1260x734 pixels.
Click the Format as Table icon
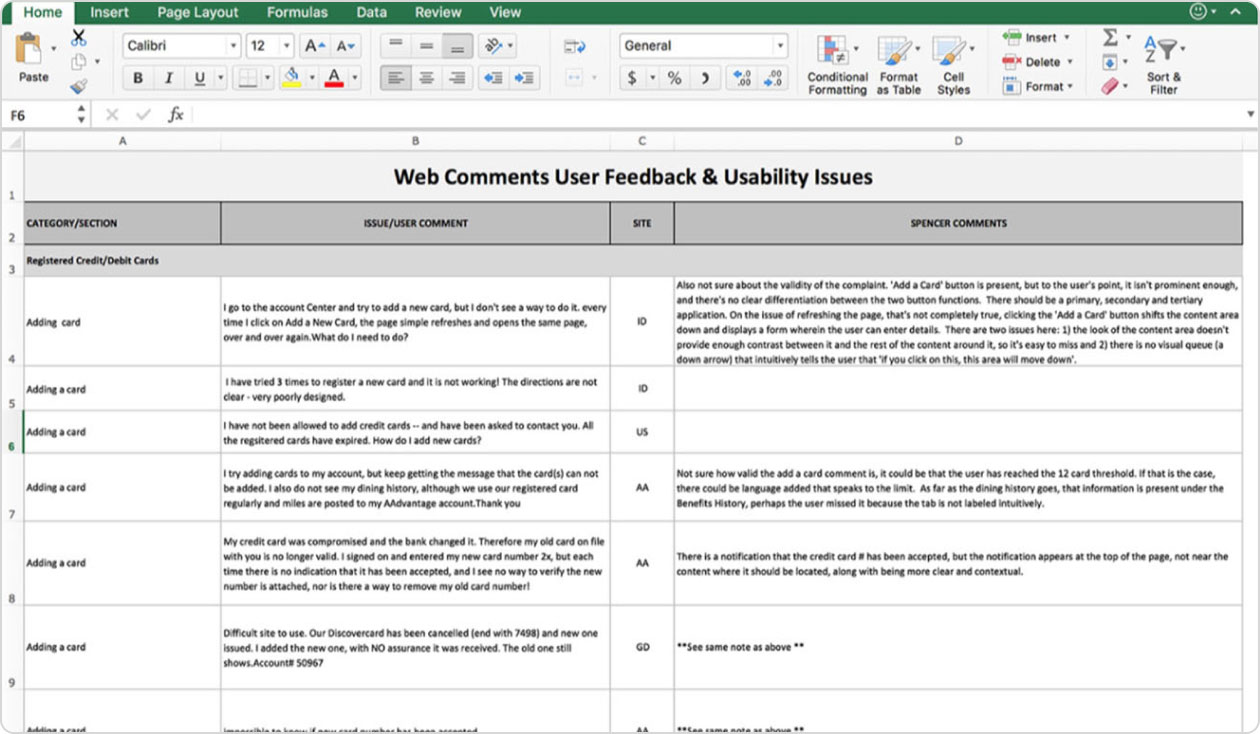[898, 66]
